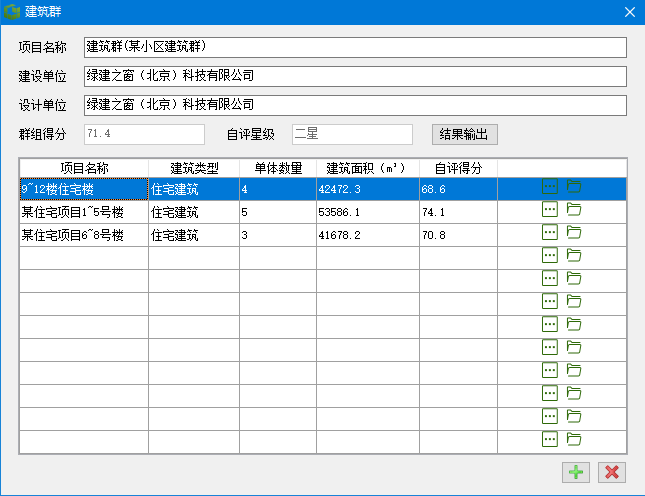The width and height of the screenshot is (645, 496).
Task: Click the 建筑面积 column header
Action: (x=367, y=167)
